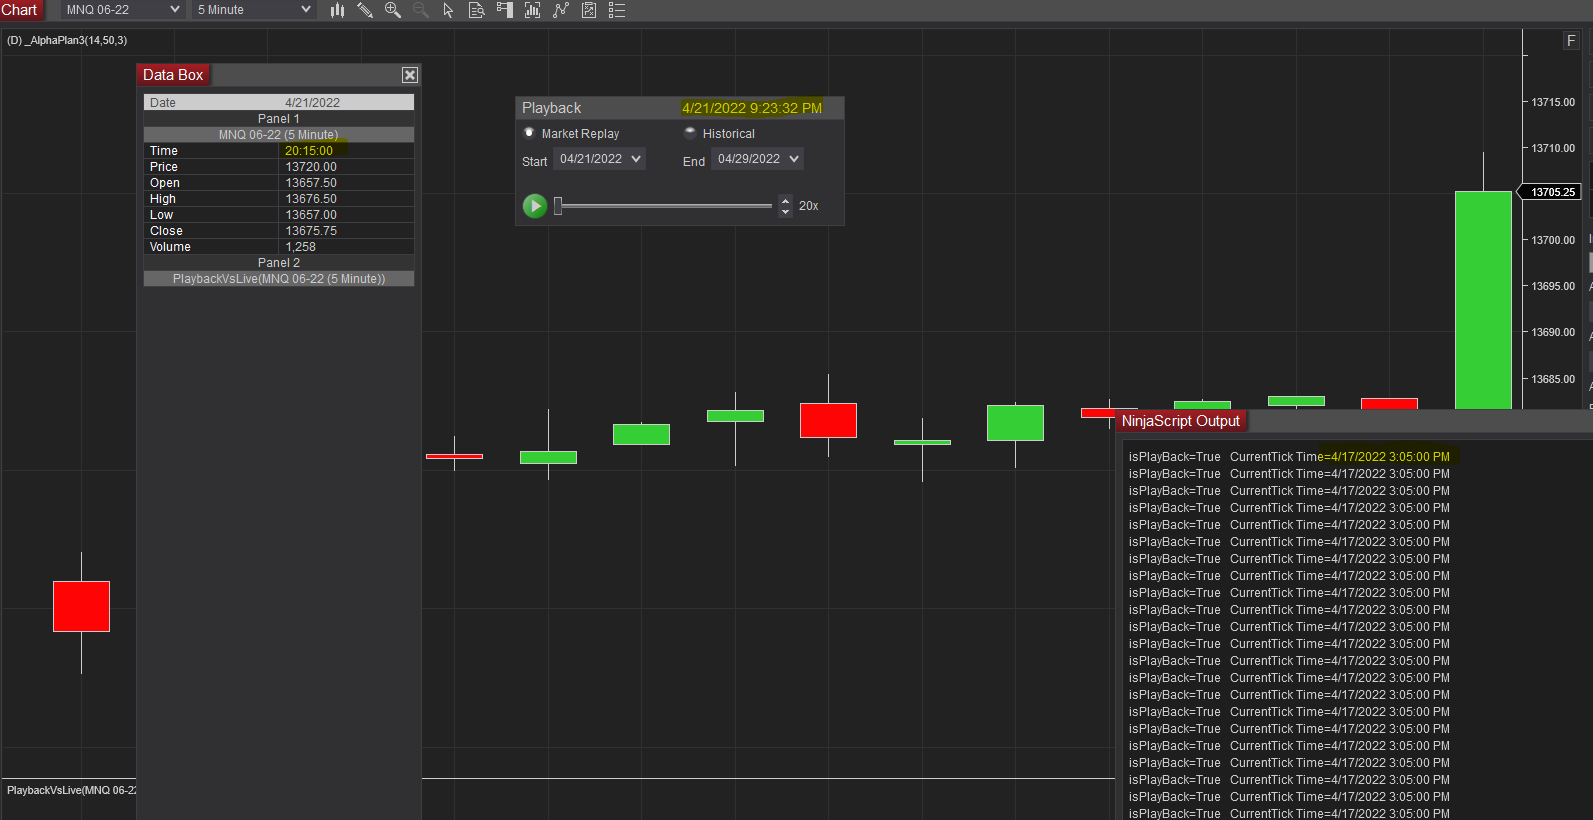This screenshot has height=820, width=1593.
Task: Click the PlaybackVsLive panel label at chart bottom
Action: [x=71, y=790]
